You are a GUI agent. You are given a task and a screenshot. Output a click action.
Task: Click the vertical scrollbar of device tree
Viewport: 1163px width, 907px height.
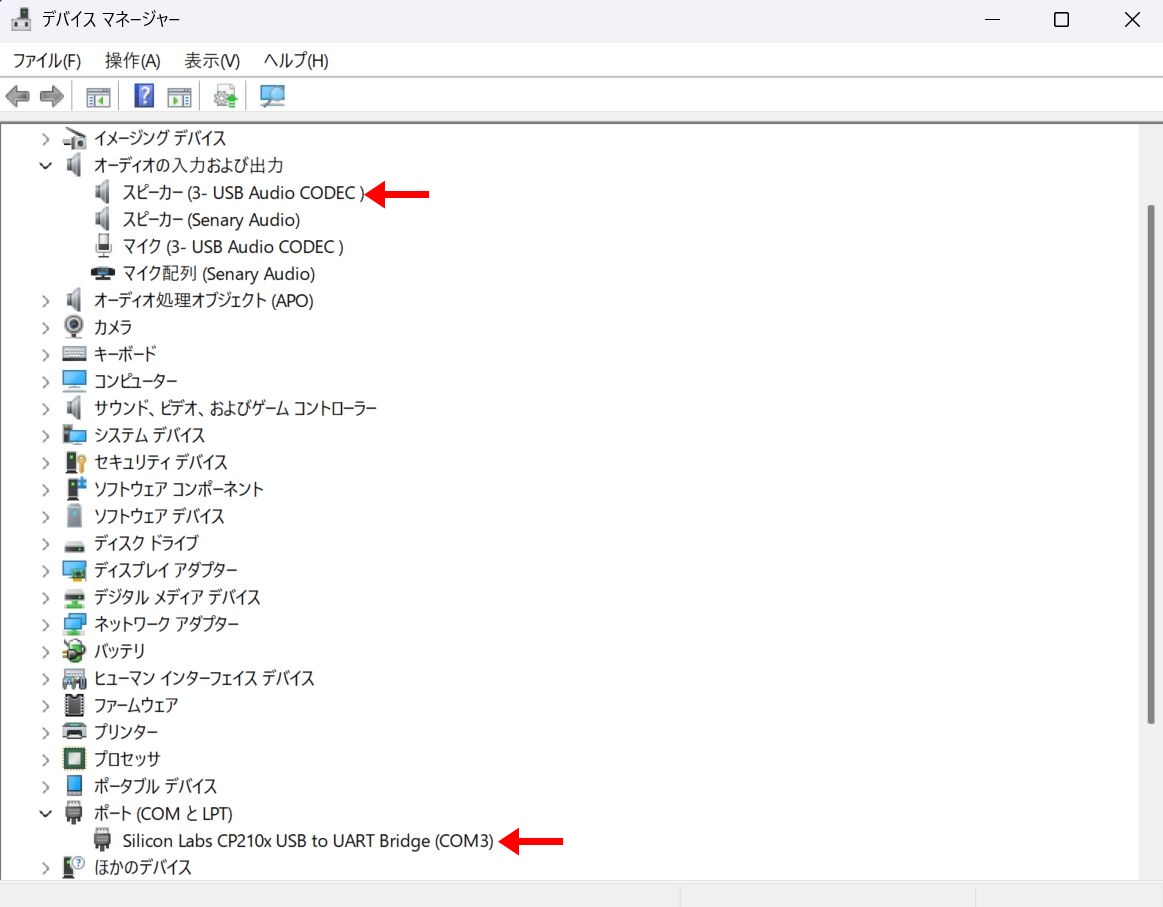[1151, 460]
